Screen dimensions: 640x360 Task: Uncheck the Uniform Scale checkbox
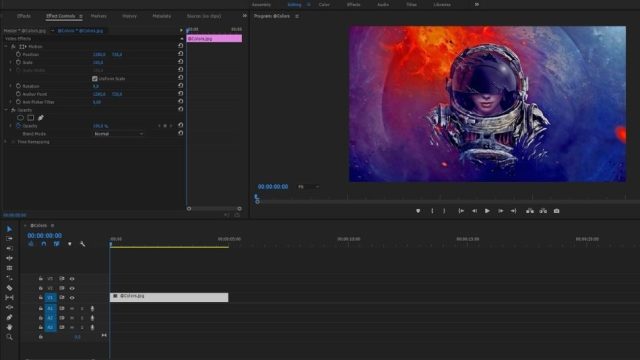point(95,78)
